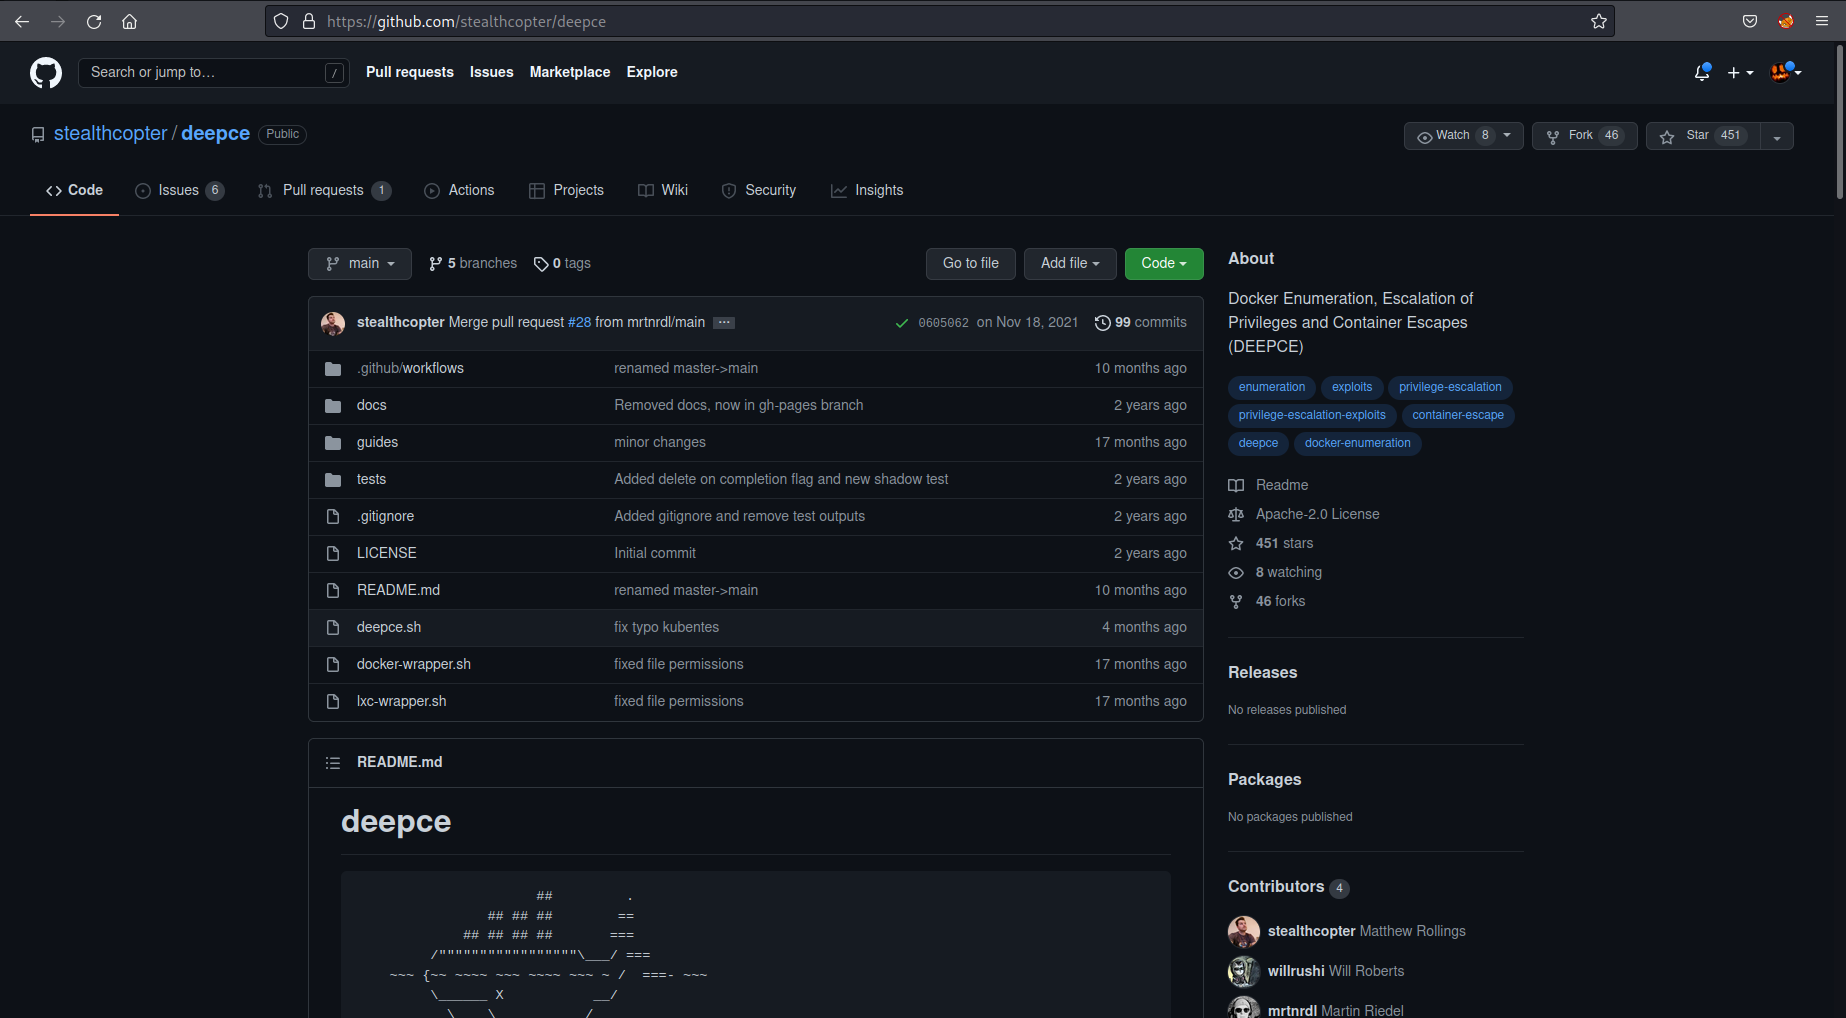Open the Insights tab
This screenshot has width=1846, height=1018.
[867, 190]
